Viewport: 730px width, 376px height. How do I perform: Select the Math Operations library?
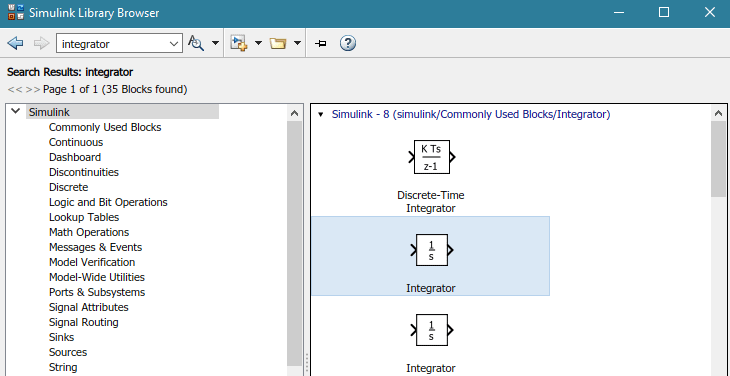point(89,232)
